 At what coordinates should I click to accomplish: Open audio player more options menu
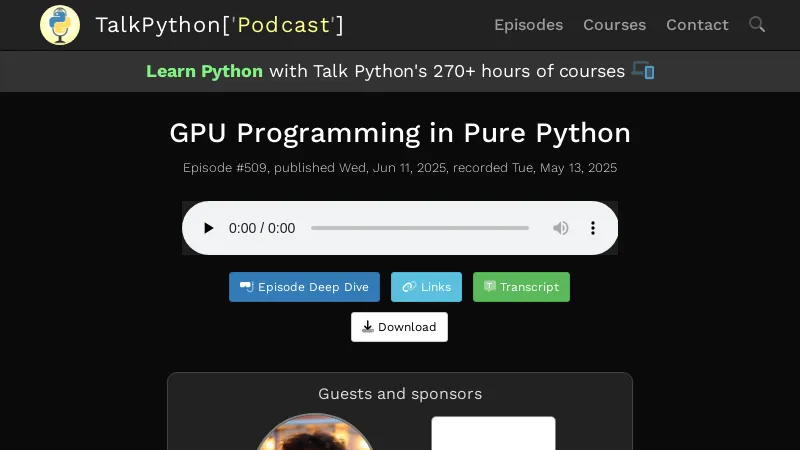coord(593,228)
